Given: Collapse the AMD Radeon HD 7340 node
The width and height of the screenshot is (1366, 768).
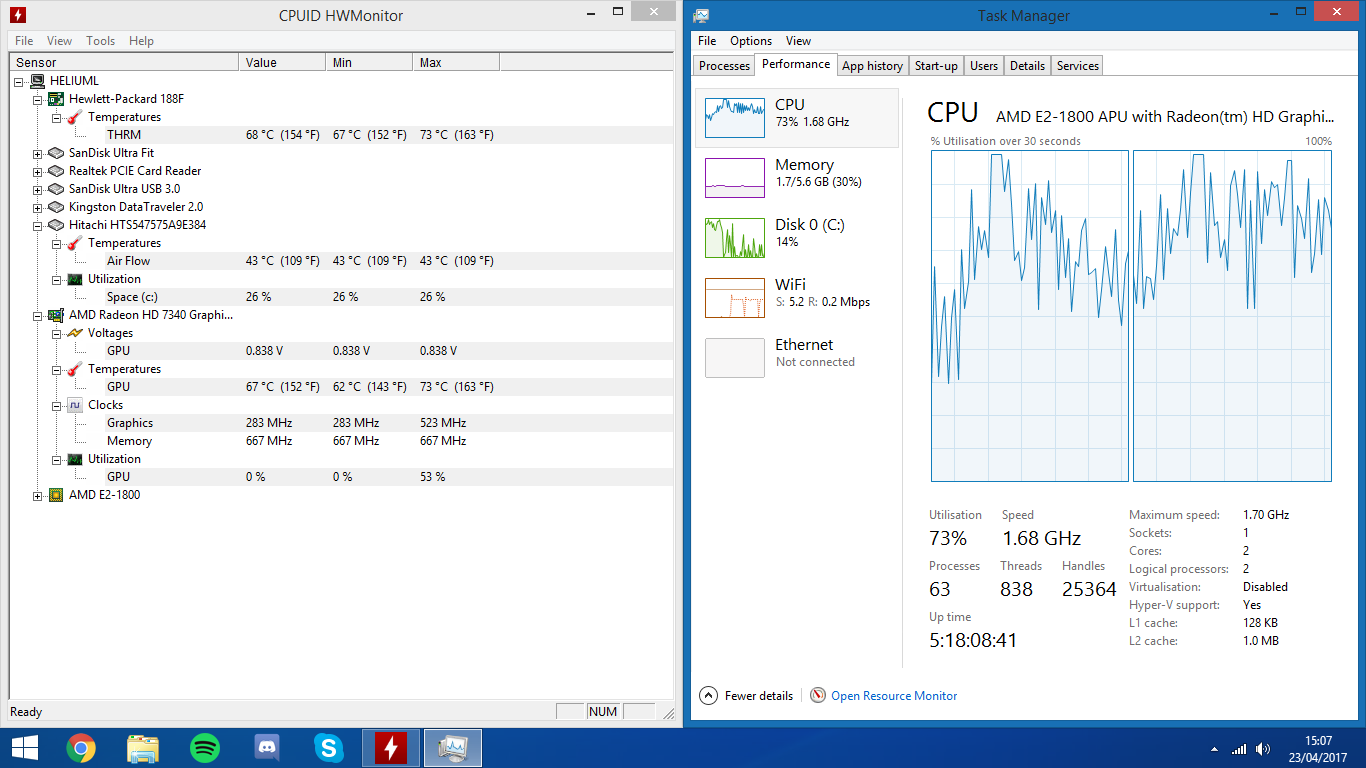Looking at the screenshot, I should [x=38, y=315].
